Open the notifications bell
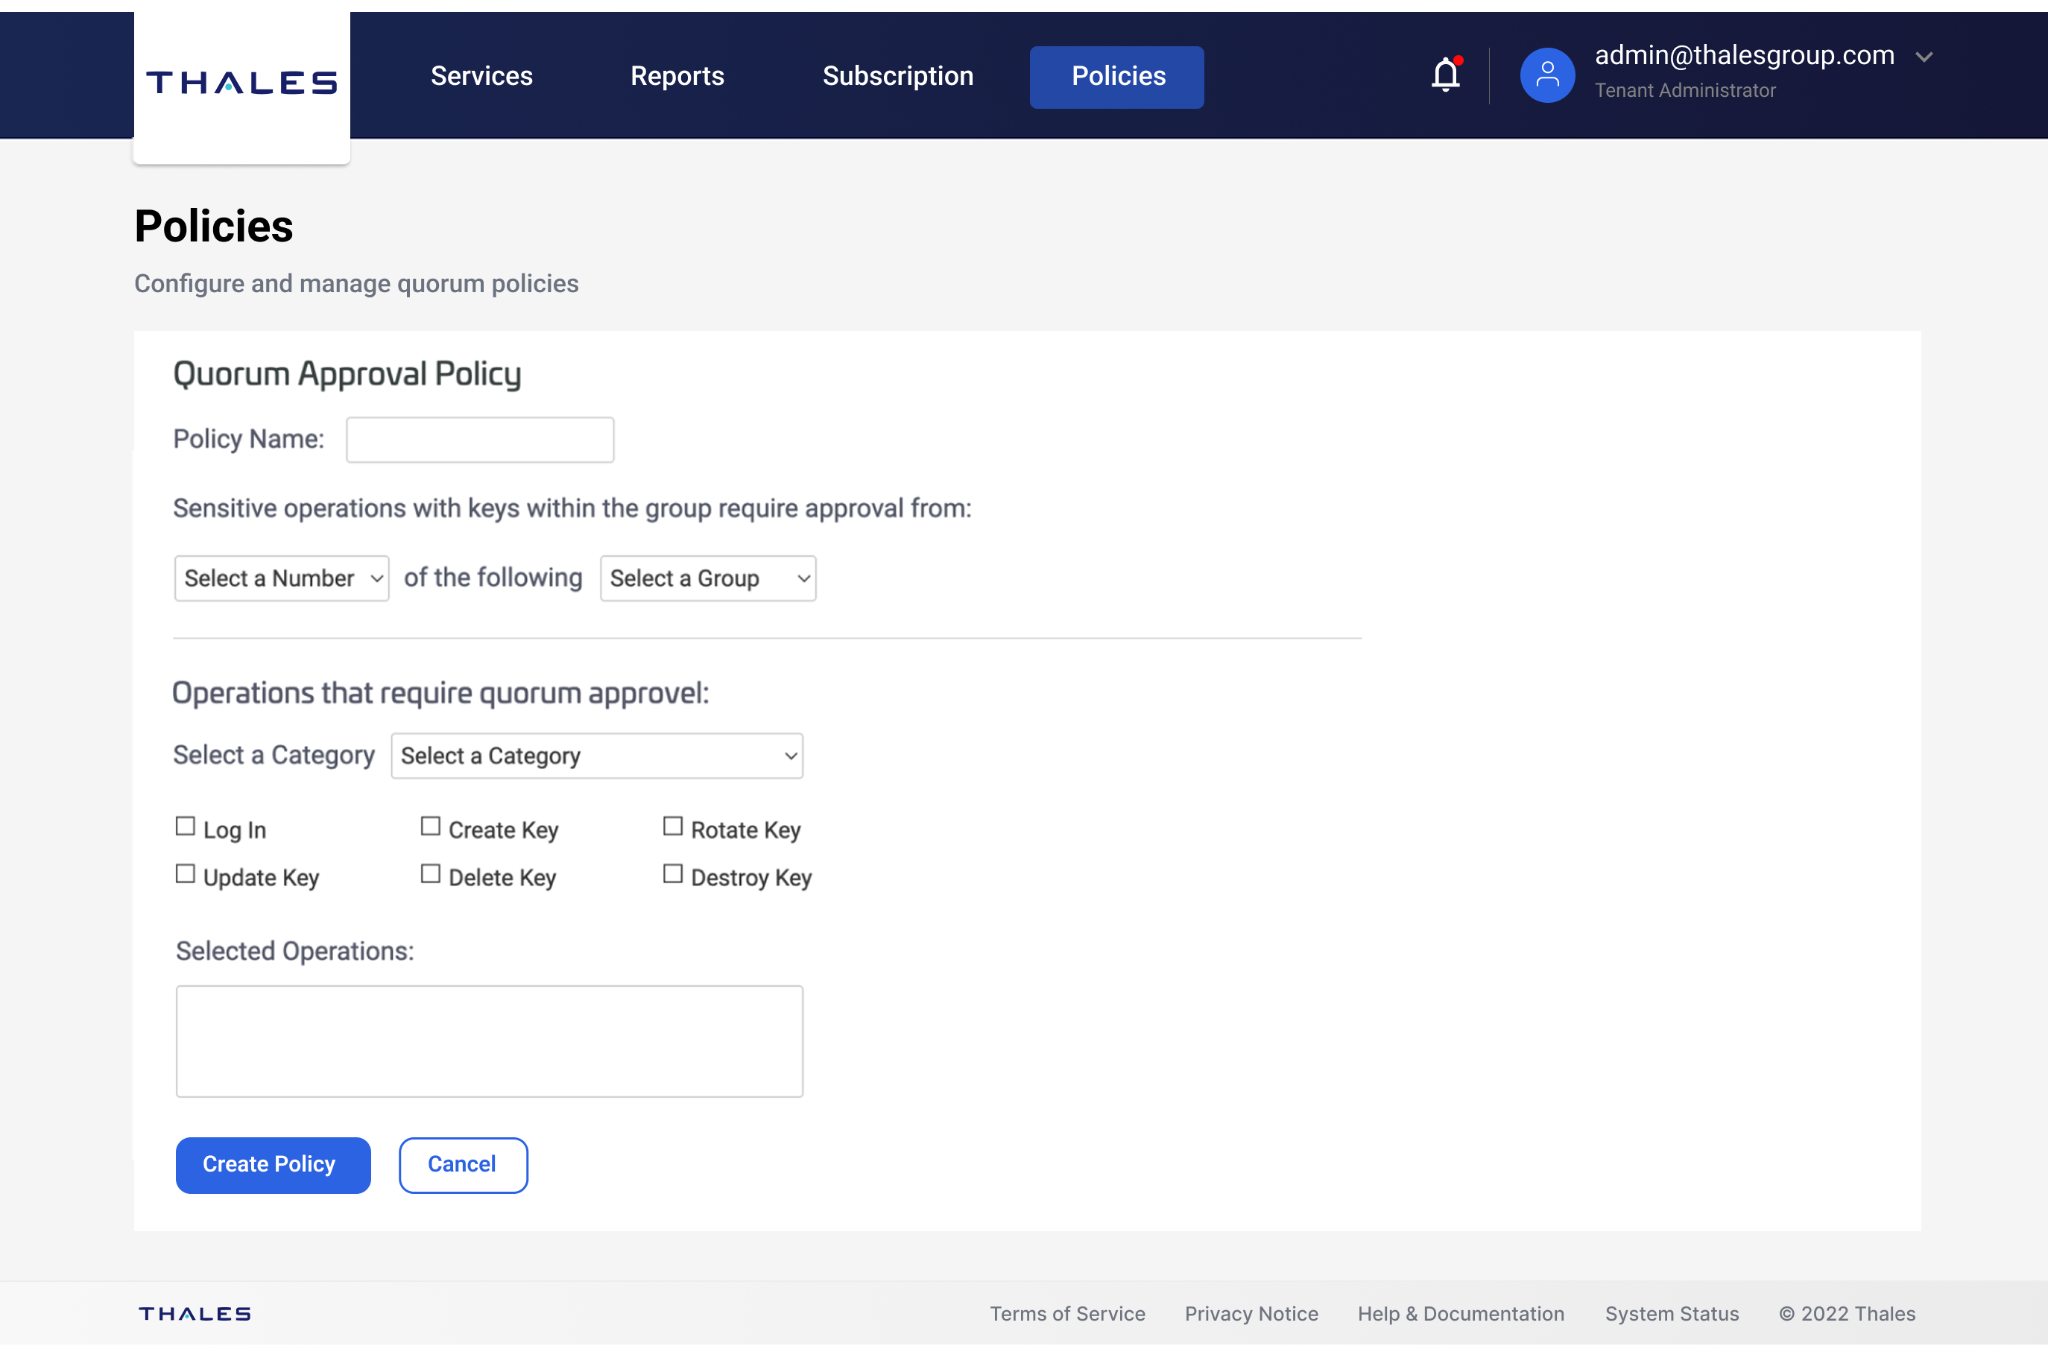 [x=1446, y=75]
